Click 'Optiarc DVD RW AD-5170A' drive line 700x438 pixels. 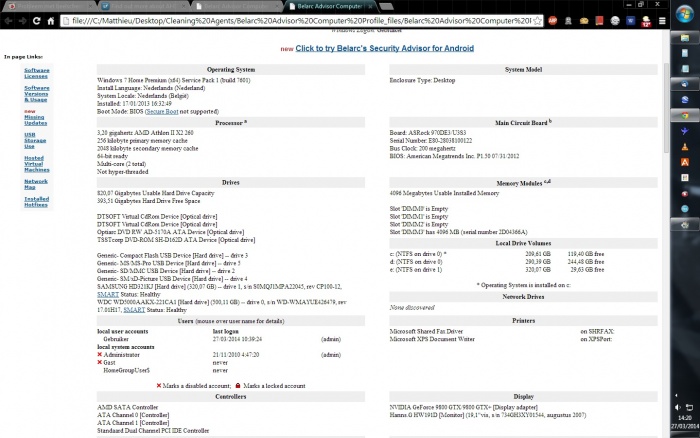(170, 232)
